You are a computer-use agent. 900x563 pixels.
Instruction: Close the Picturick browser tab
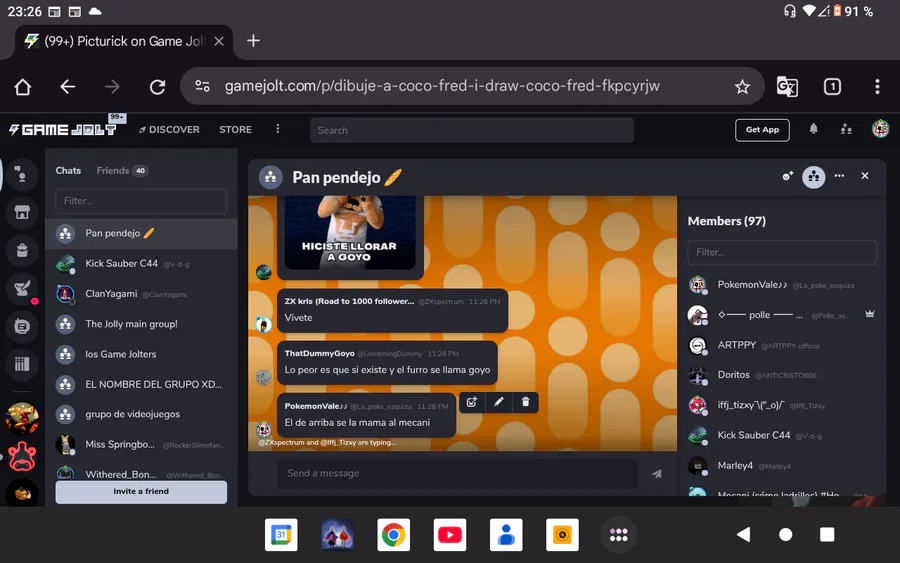(x=219, y=41)
